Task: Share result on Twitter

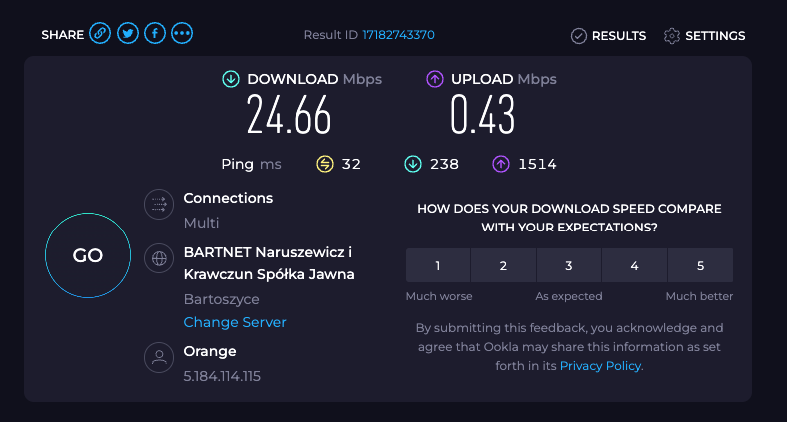Action: 127,34
